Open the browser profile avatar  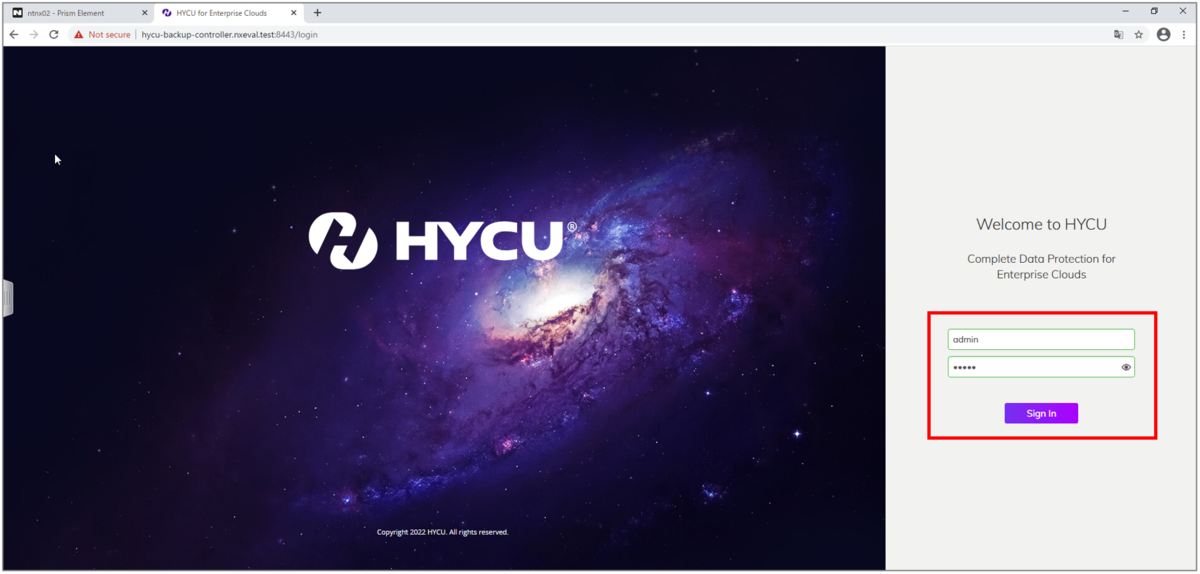(x=1163, y=34)
